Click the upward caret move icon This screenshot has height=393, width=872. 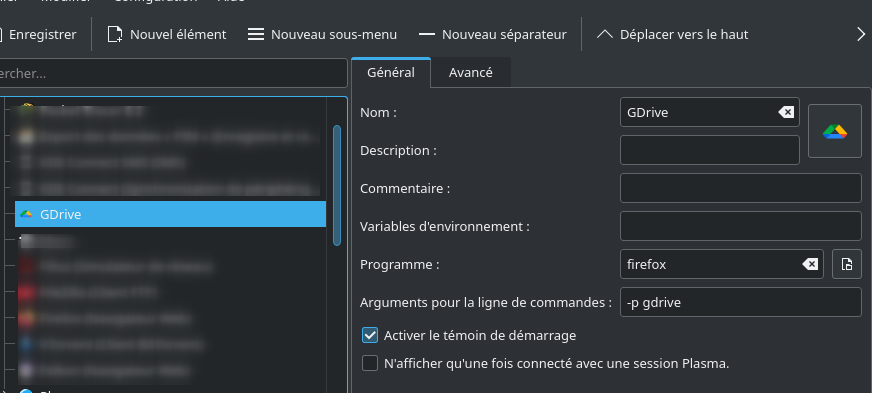point(604,34)
